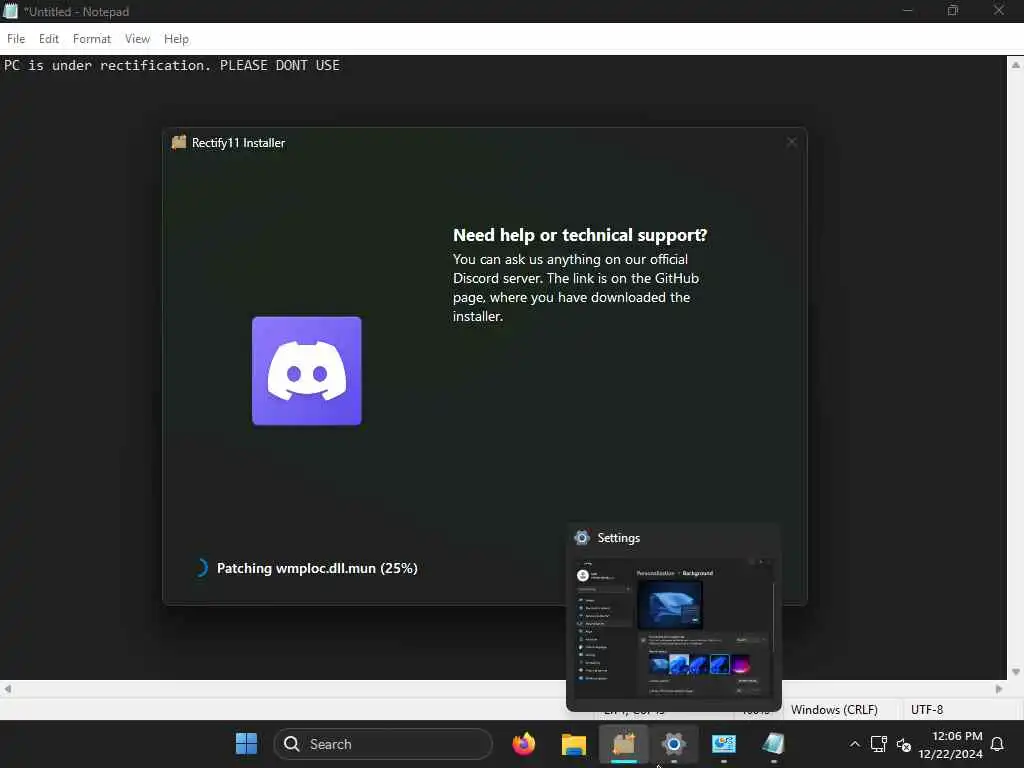
Task: Click the Settings gear icon in preview header
Action: 582,537
